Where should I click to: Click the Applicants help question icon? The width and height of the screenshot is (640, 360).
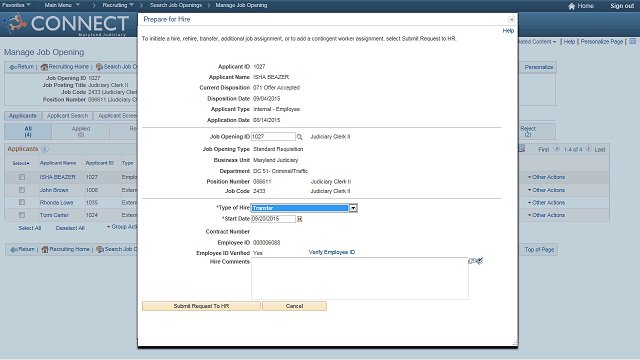point(45,149)
